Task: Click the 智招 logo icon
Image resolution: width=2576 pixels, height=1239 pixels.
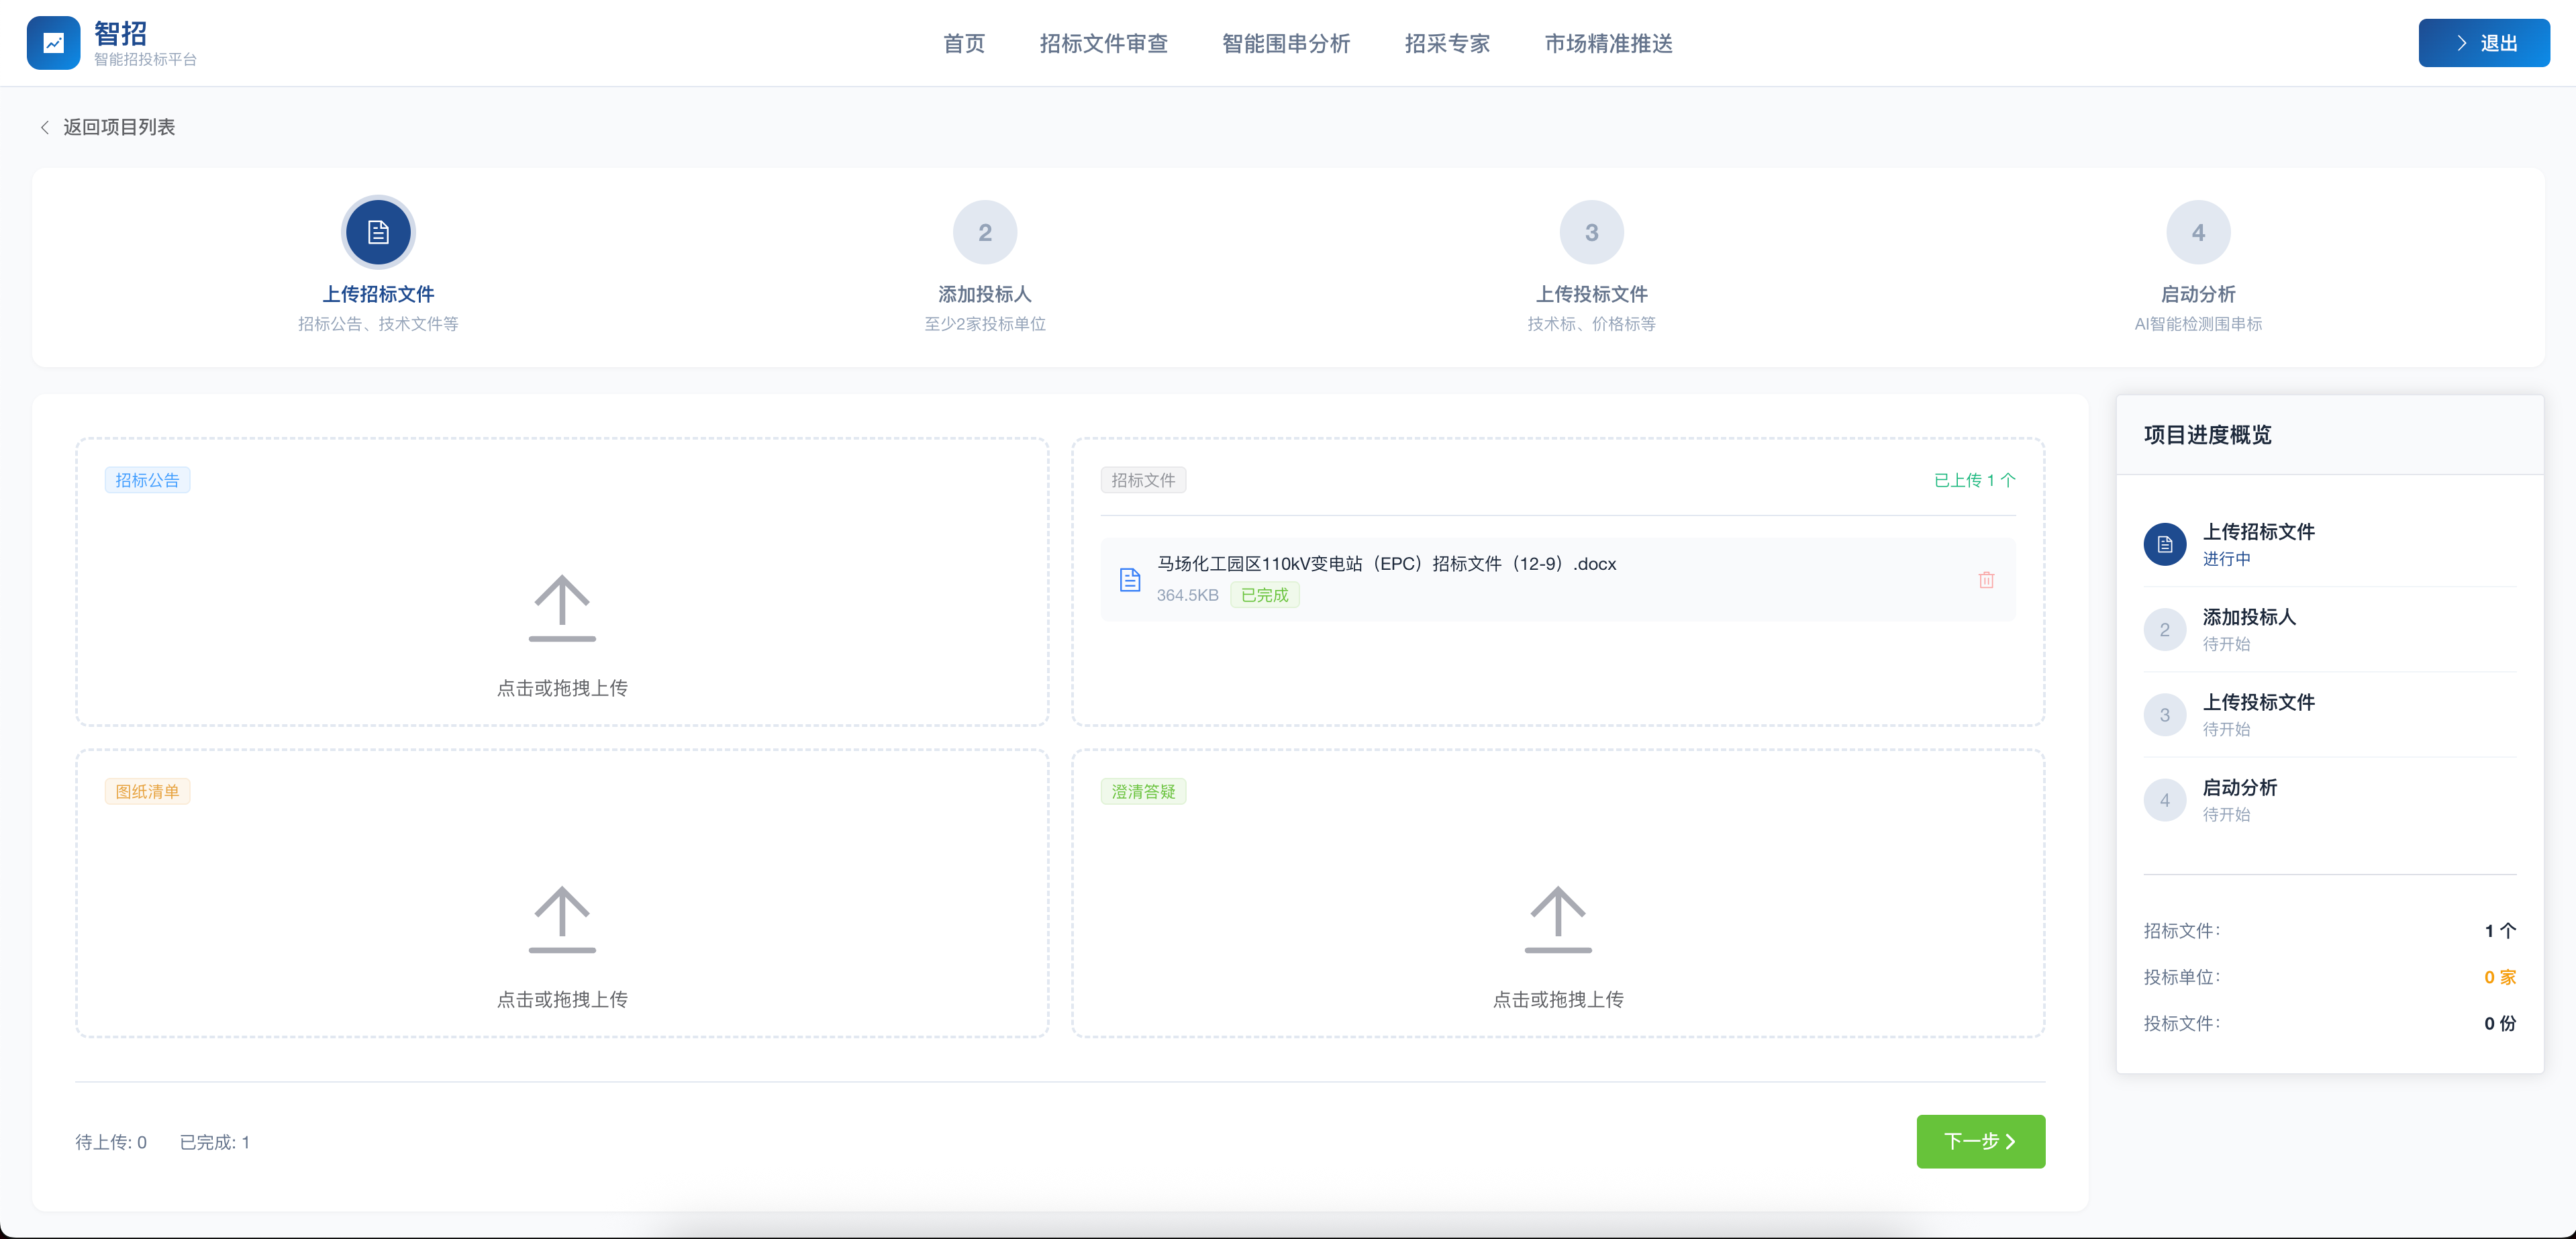Action: click(53, 43)
